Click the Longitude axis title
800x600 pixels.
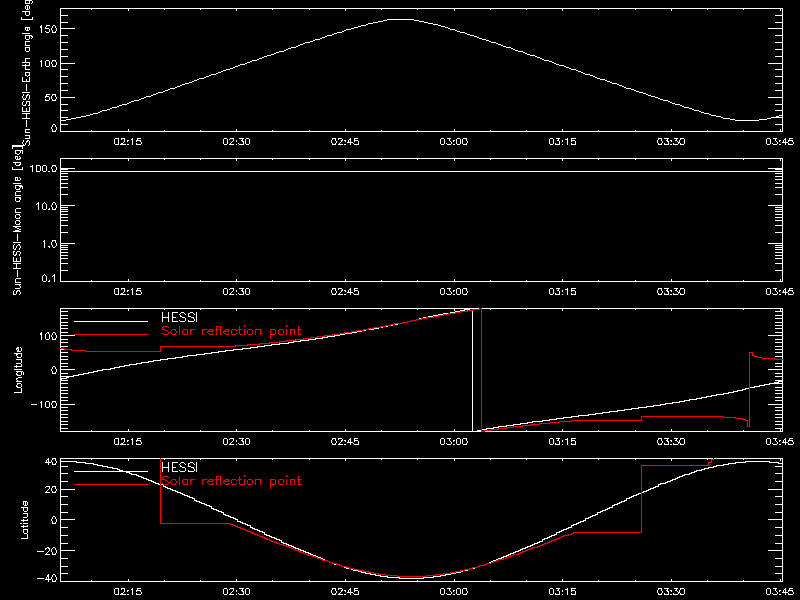[x=18, y=370]
